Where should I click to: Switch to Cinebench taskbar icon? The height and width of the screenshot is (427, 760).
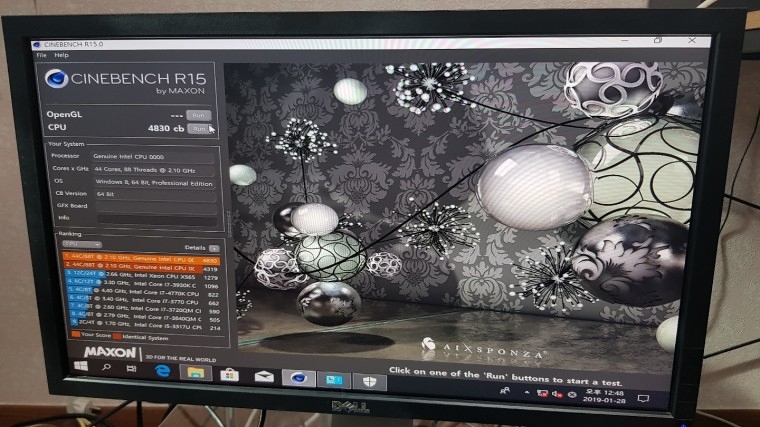[299, 379]
